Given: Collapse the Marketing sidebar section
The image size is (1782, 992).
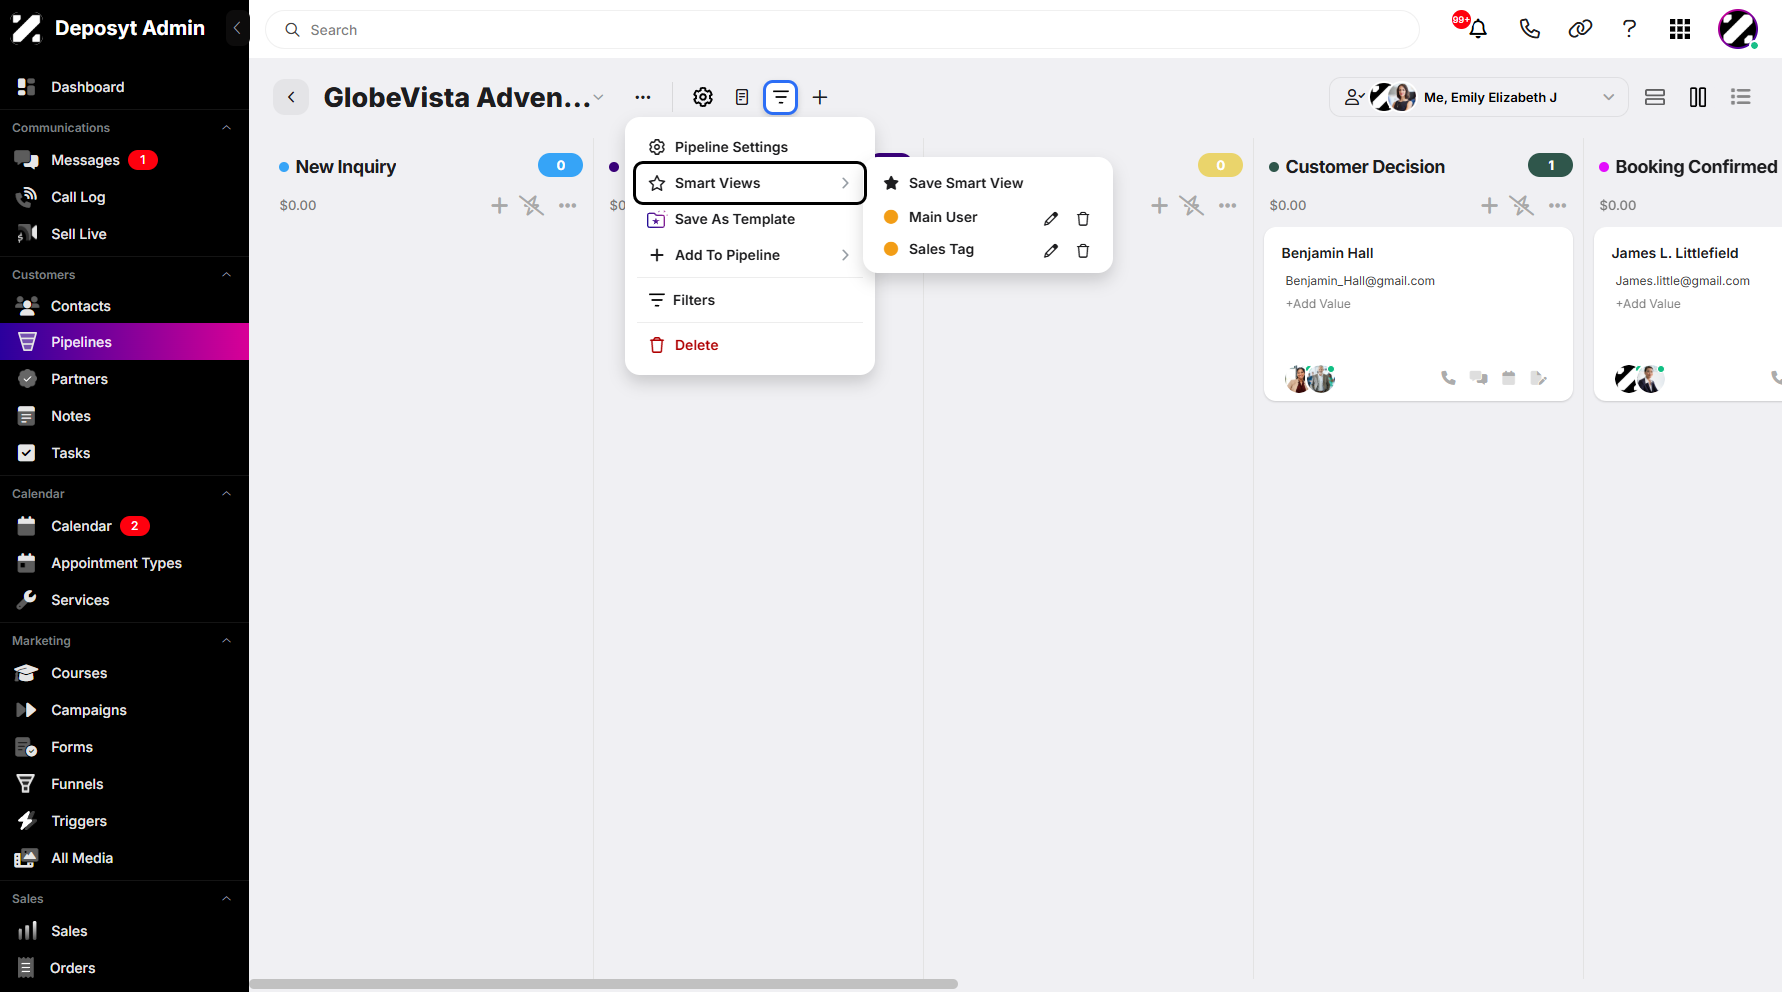Looking at the screenshot, I should 227,641.
